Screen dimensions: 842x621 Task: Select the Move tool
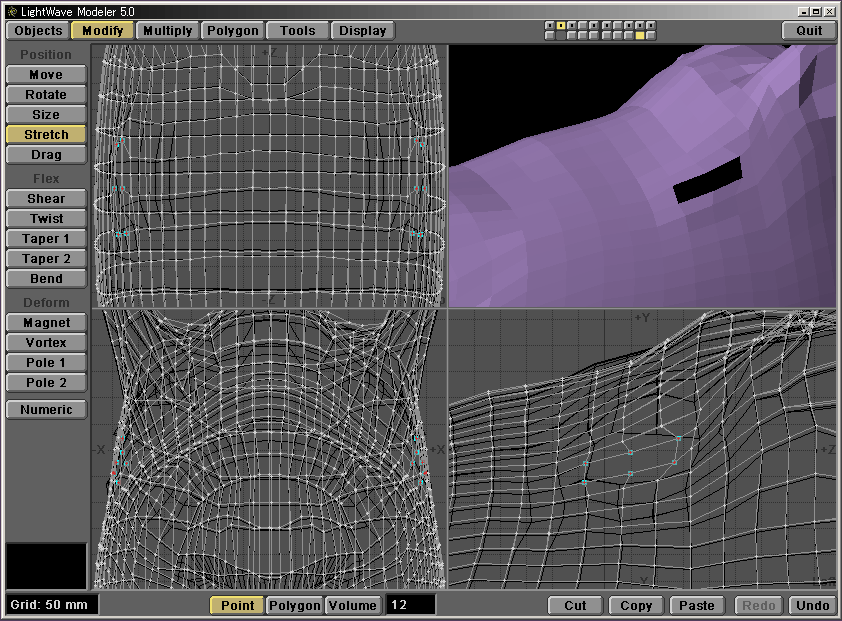46,75
